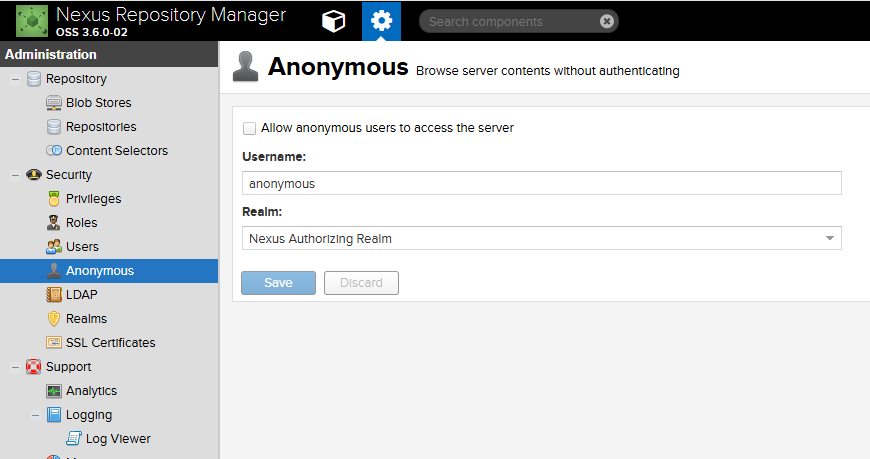Open the Blob Stores page
The width and height of the screenshot is (870, 459).
pyautogui.click(x=98, y=103)
